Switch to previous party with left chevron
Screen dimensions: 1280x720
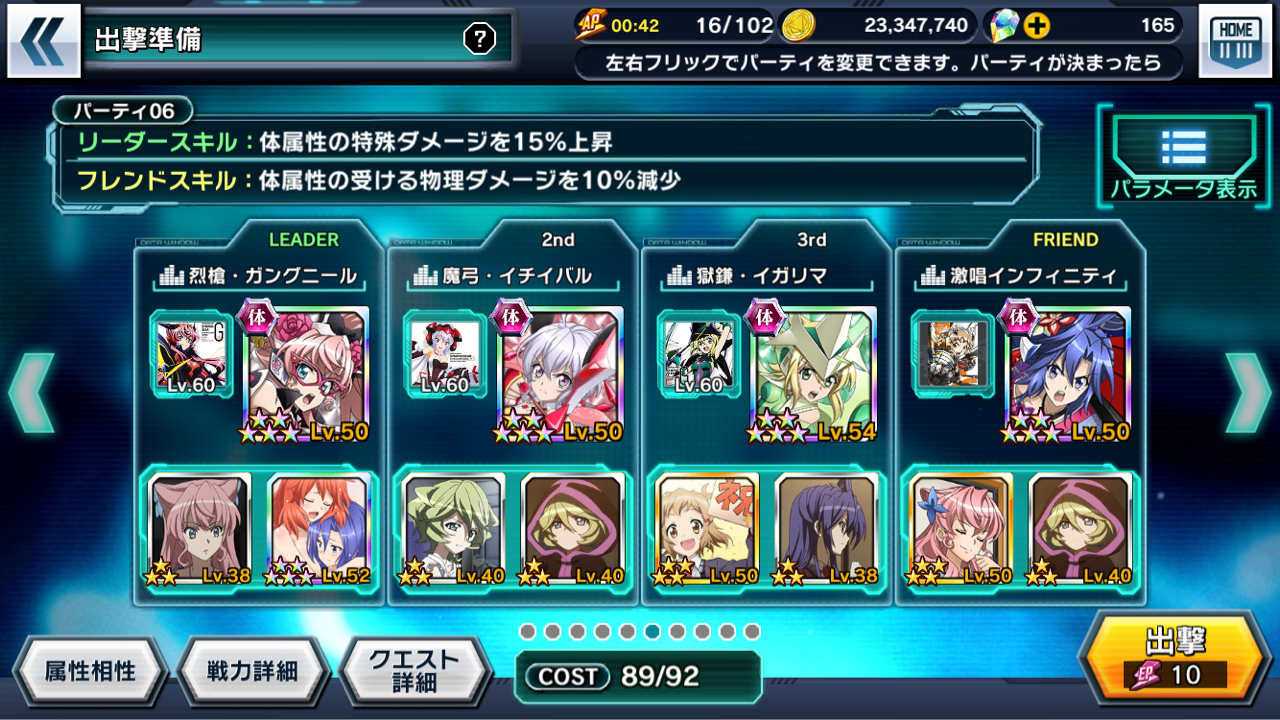point(31,392)
